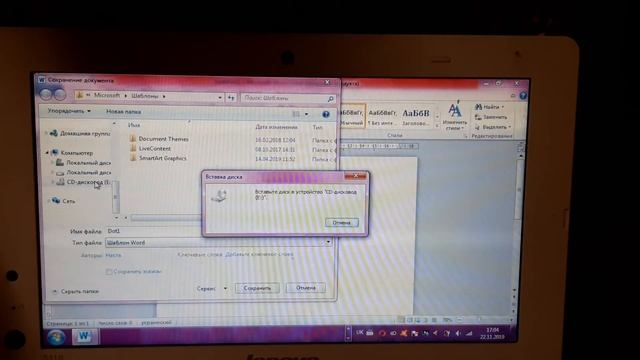Click the Добавьте ключевое слово link
640x360 pixels.
[x=259, y=254]
